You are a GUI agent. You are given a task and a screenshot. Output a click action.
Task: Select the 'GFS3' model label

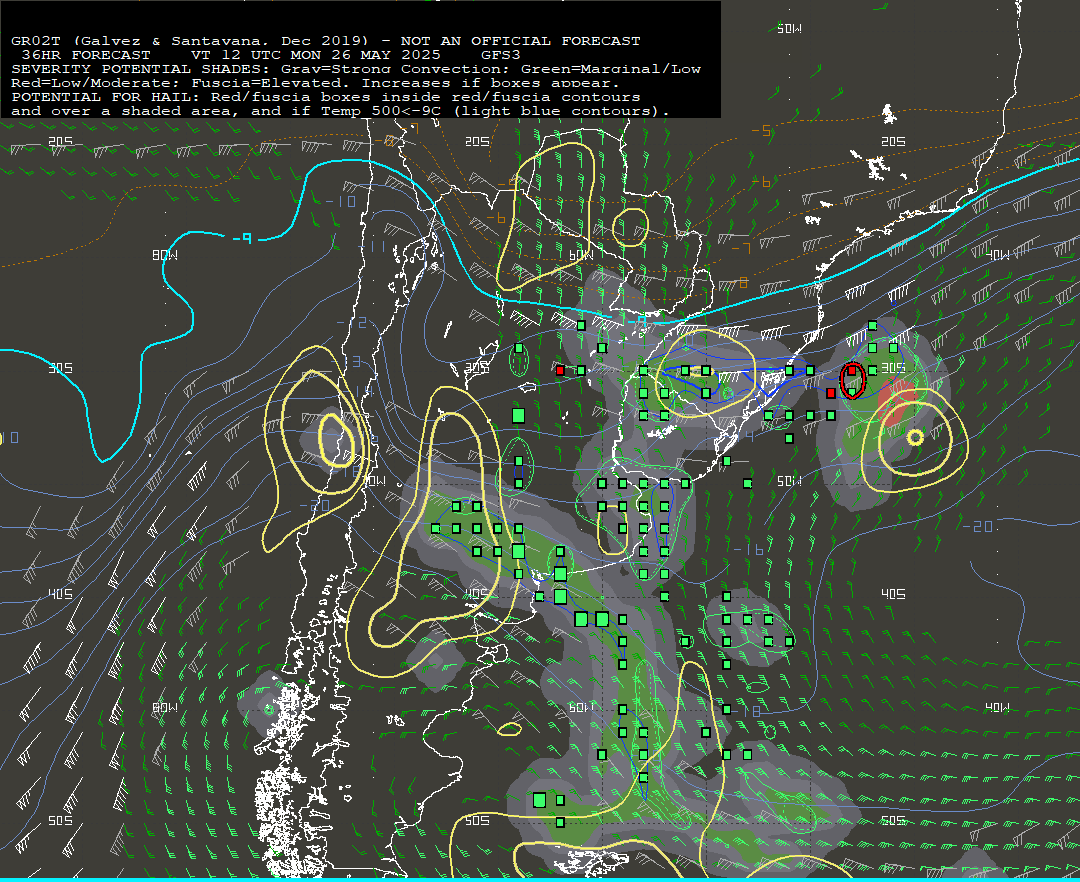click(501, 54)
